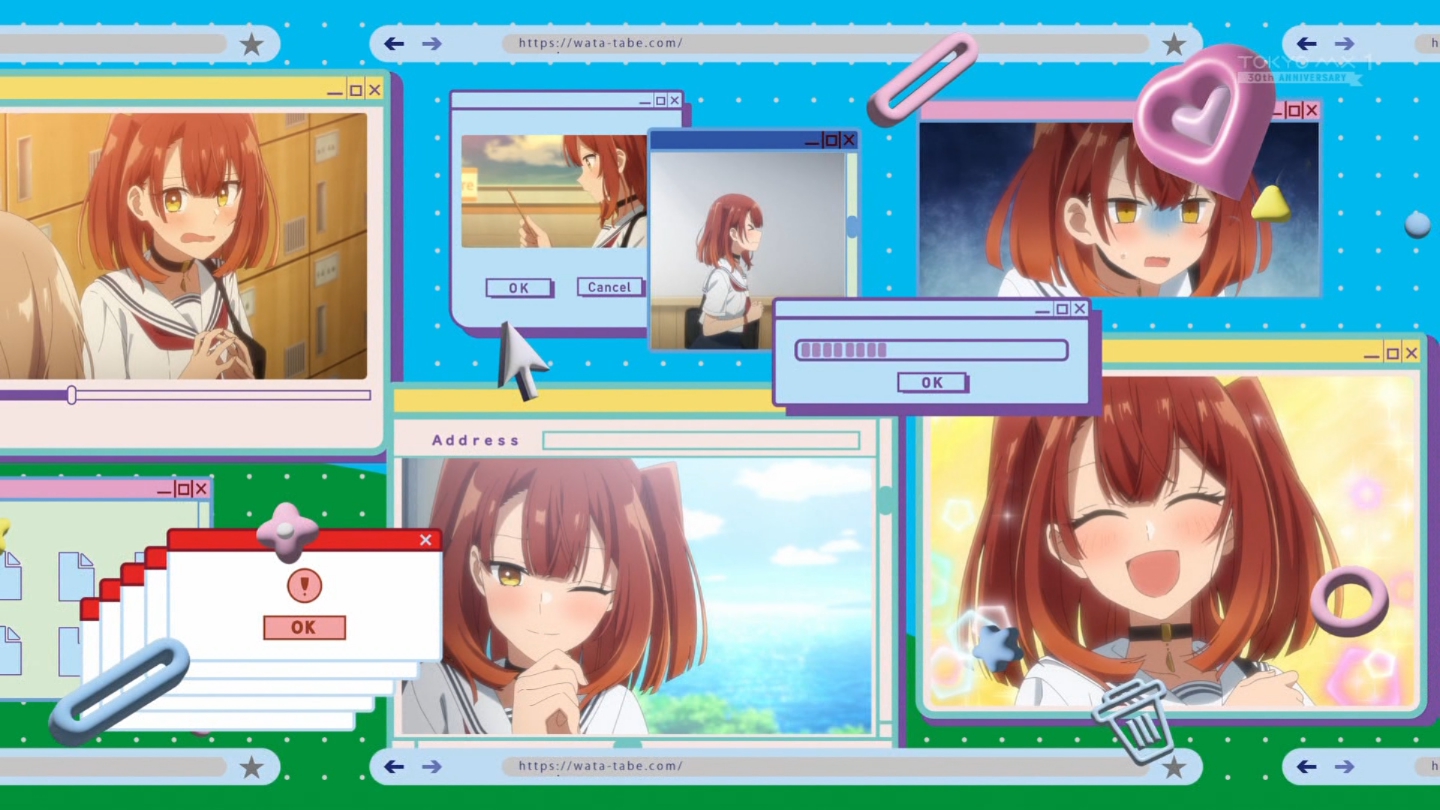The height and width of the screenshot is (810, 1440).
Task: Close the red error dialog with X
Action: tap(426, 540)
